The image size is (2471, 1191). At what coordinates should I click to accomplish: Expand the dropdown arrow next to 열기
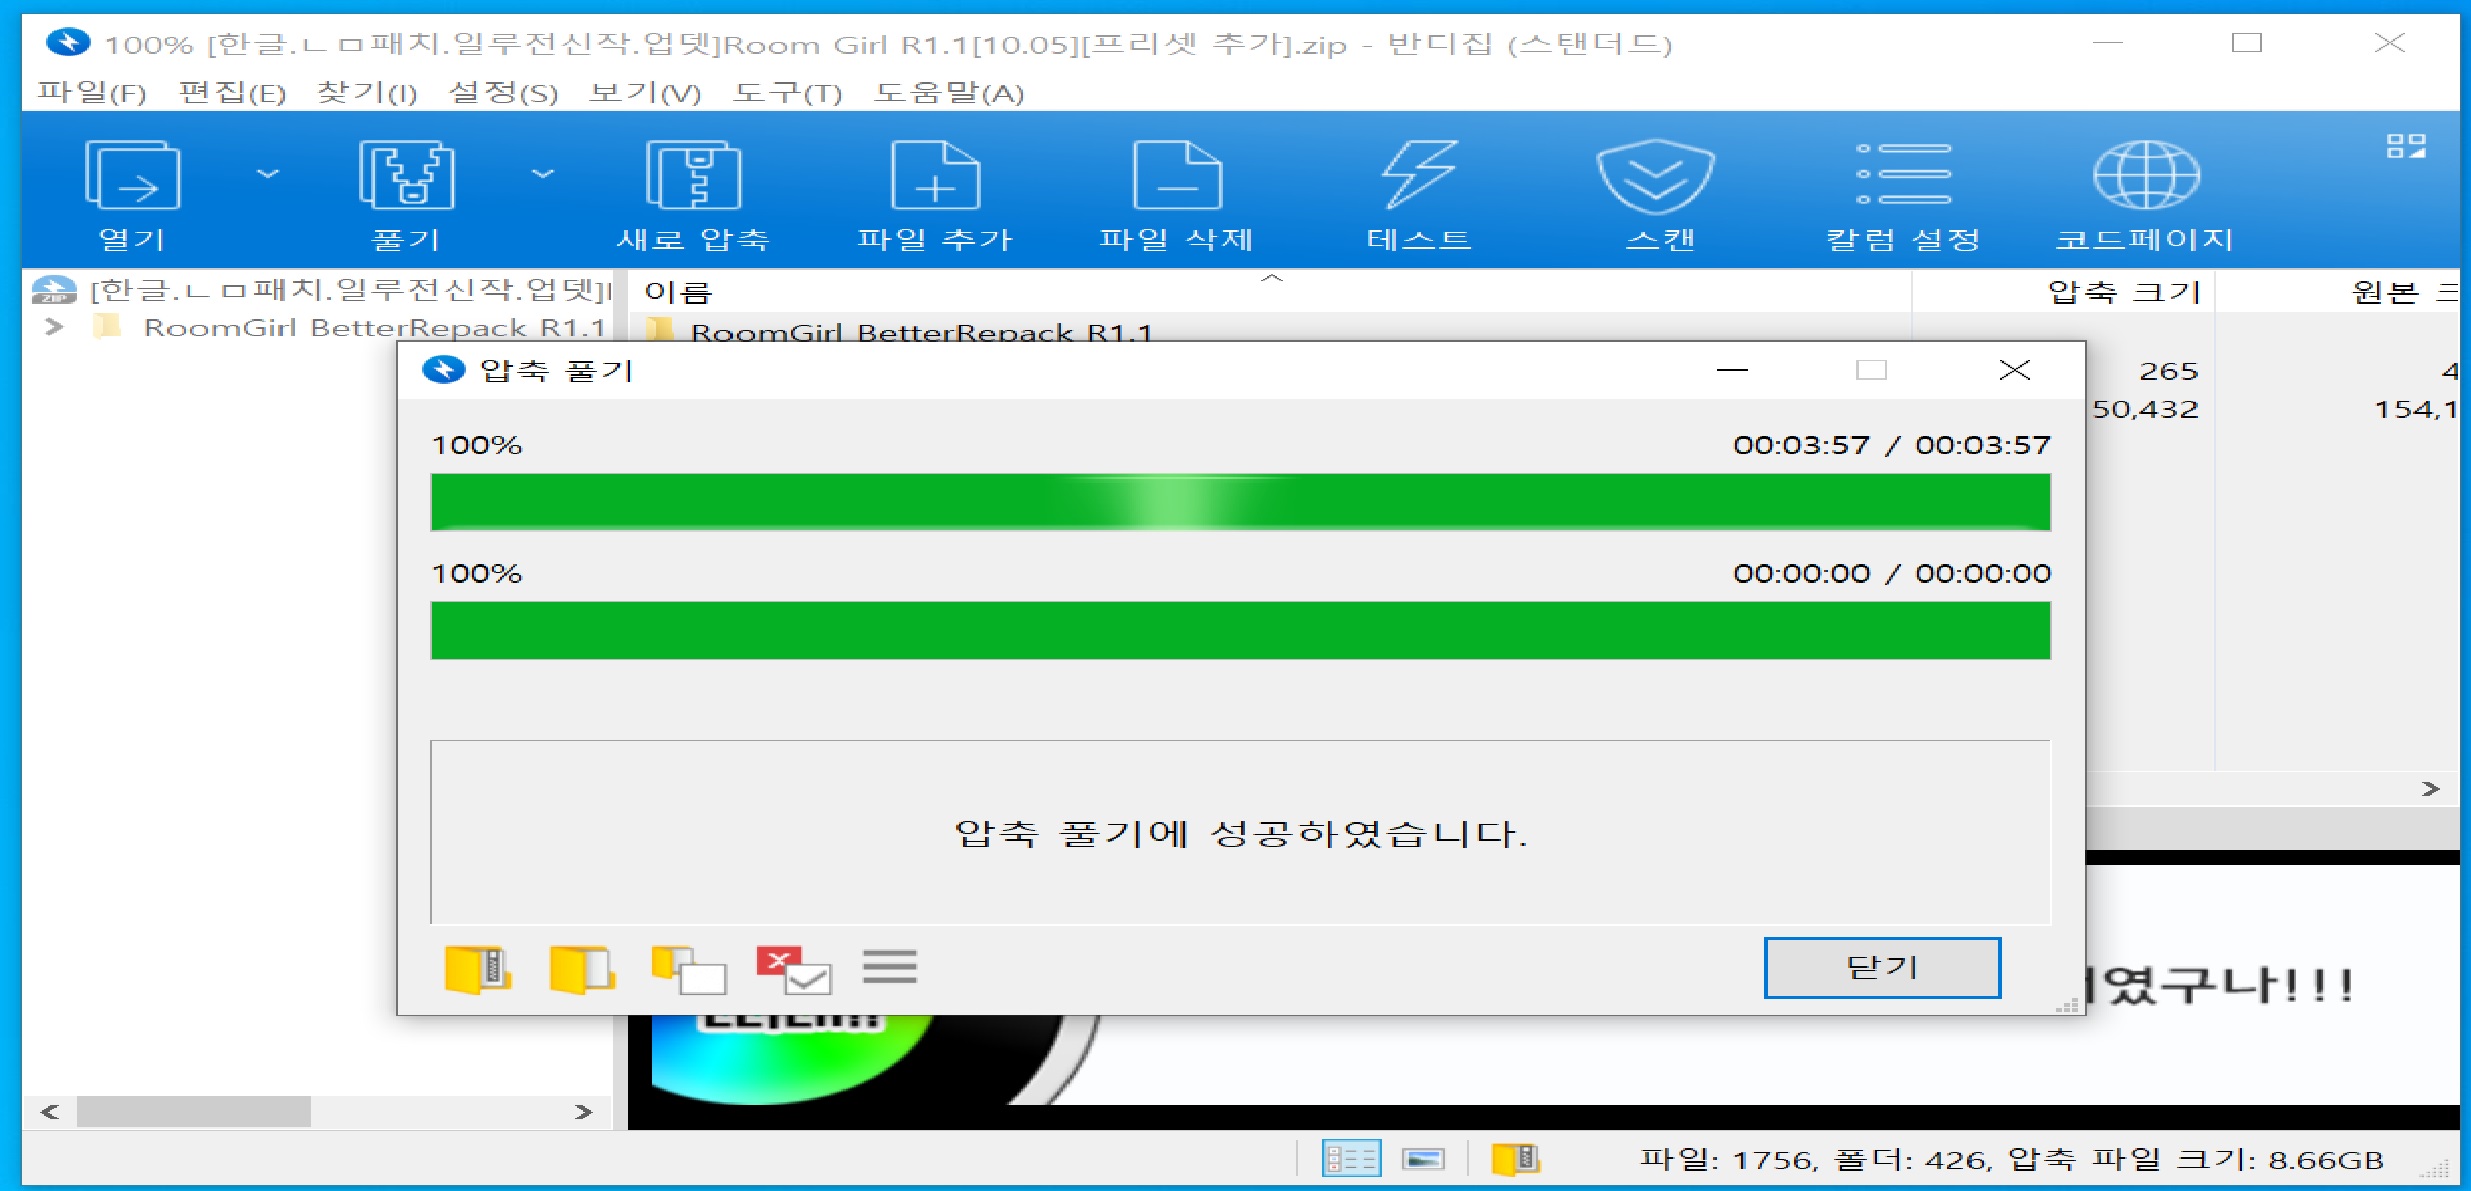[x=267, y=174]
